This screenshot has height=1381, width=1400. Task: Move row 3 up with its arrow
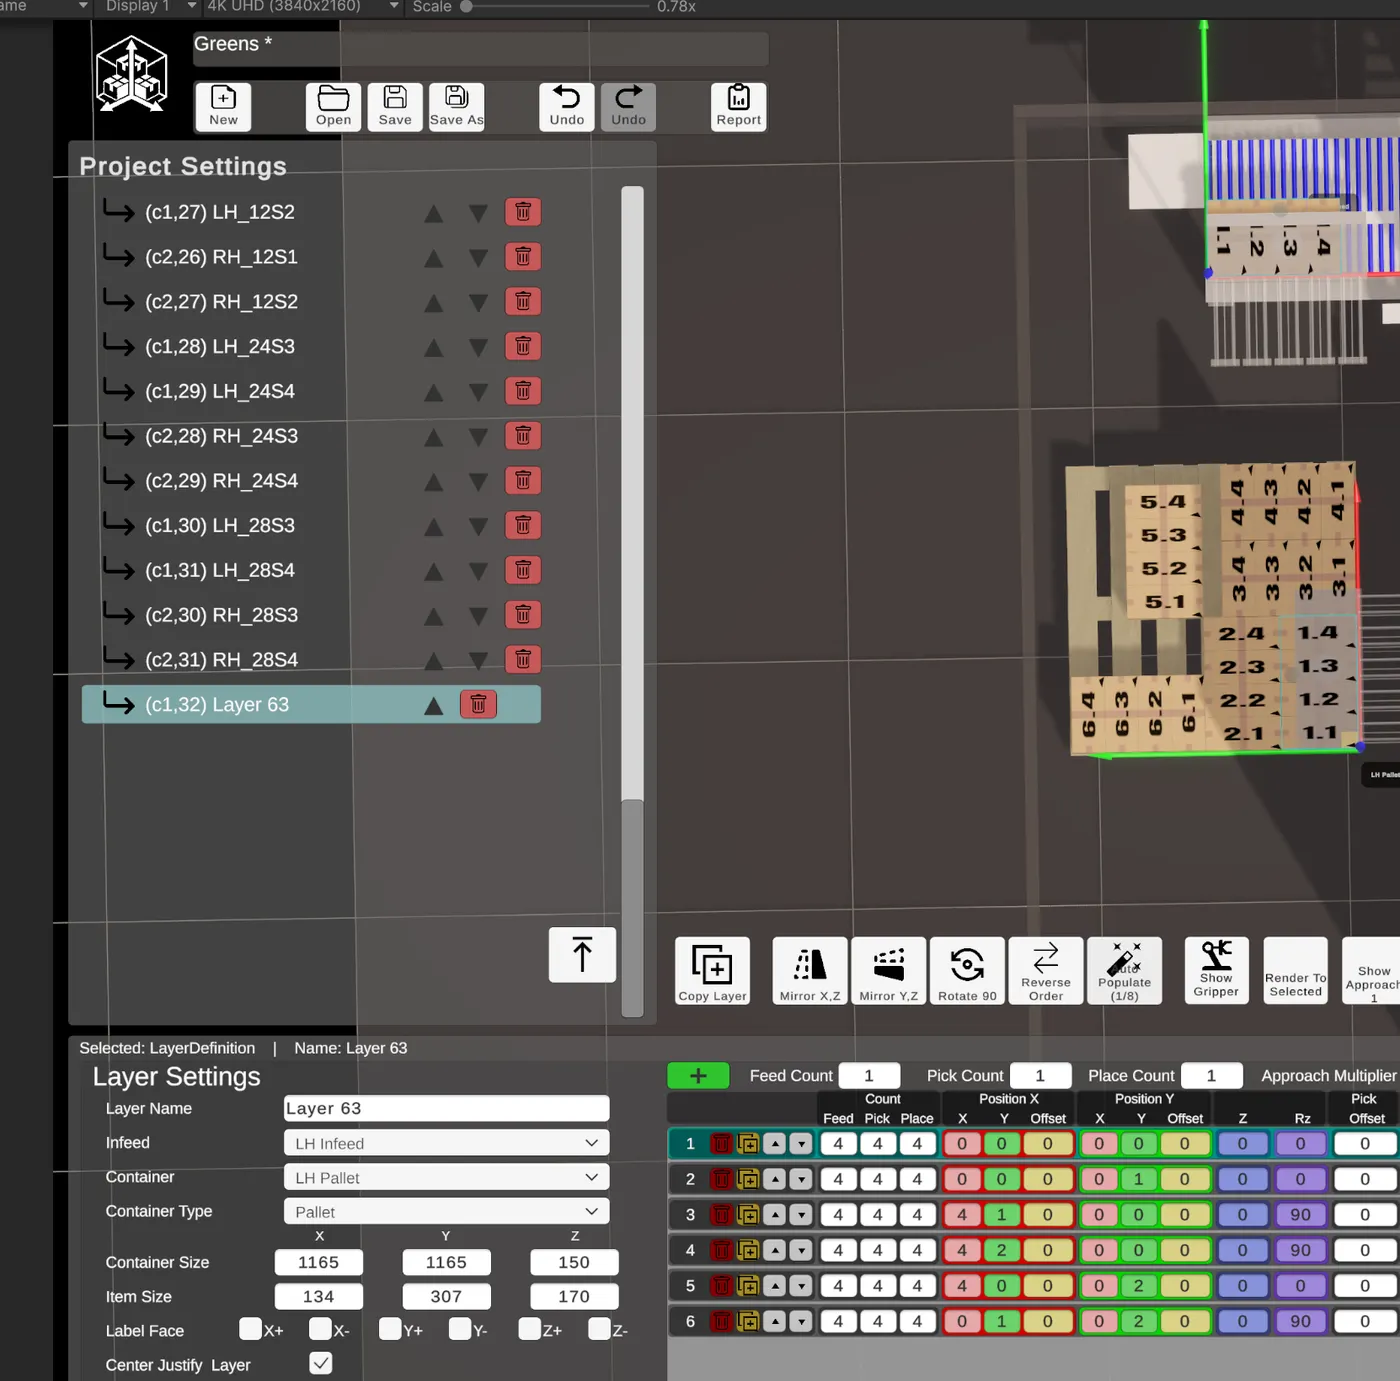(775, 1215)
